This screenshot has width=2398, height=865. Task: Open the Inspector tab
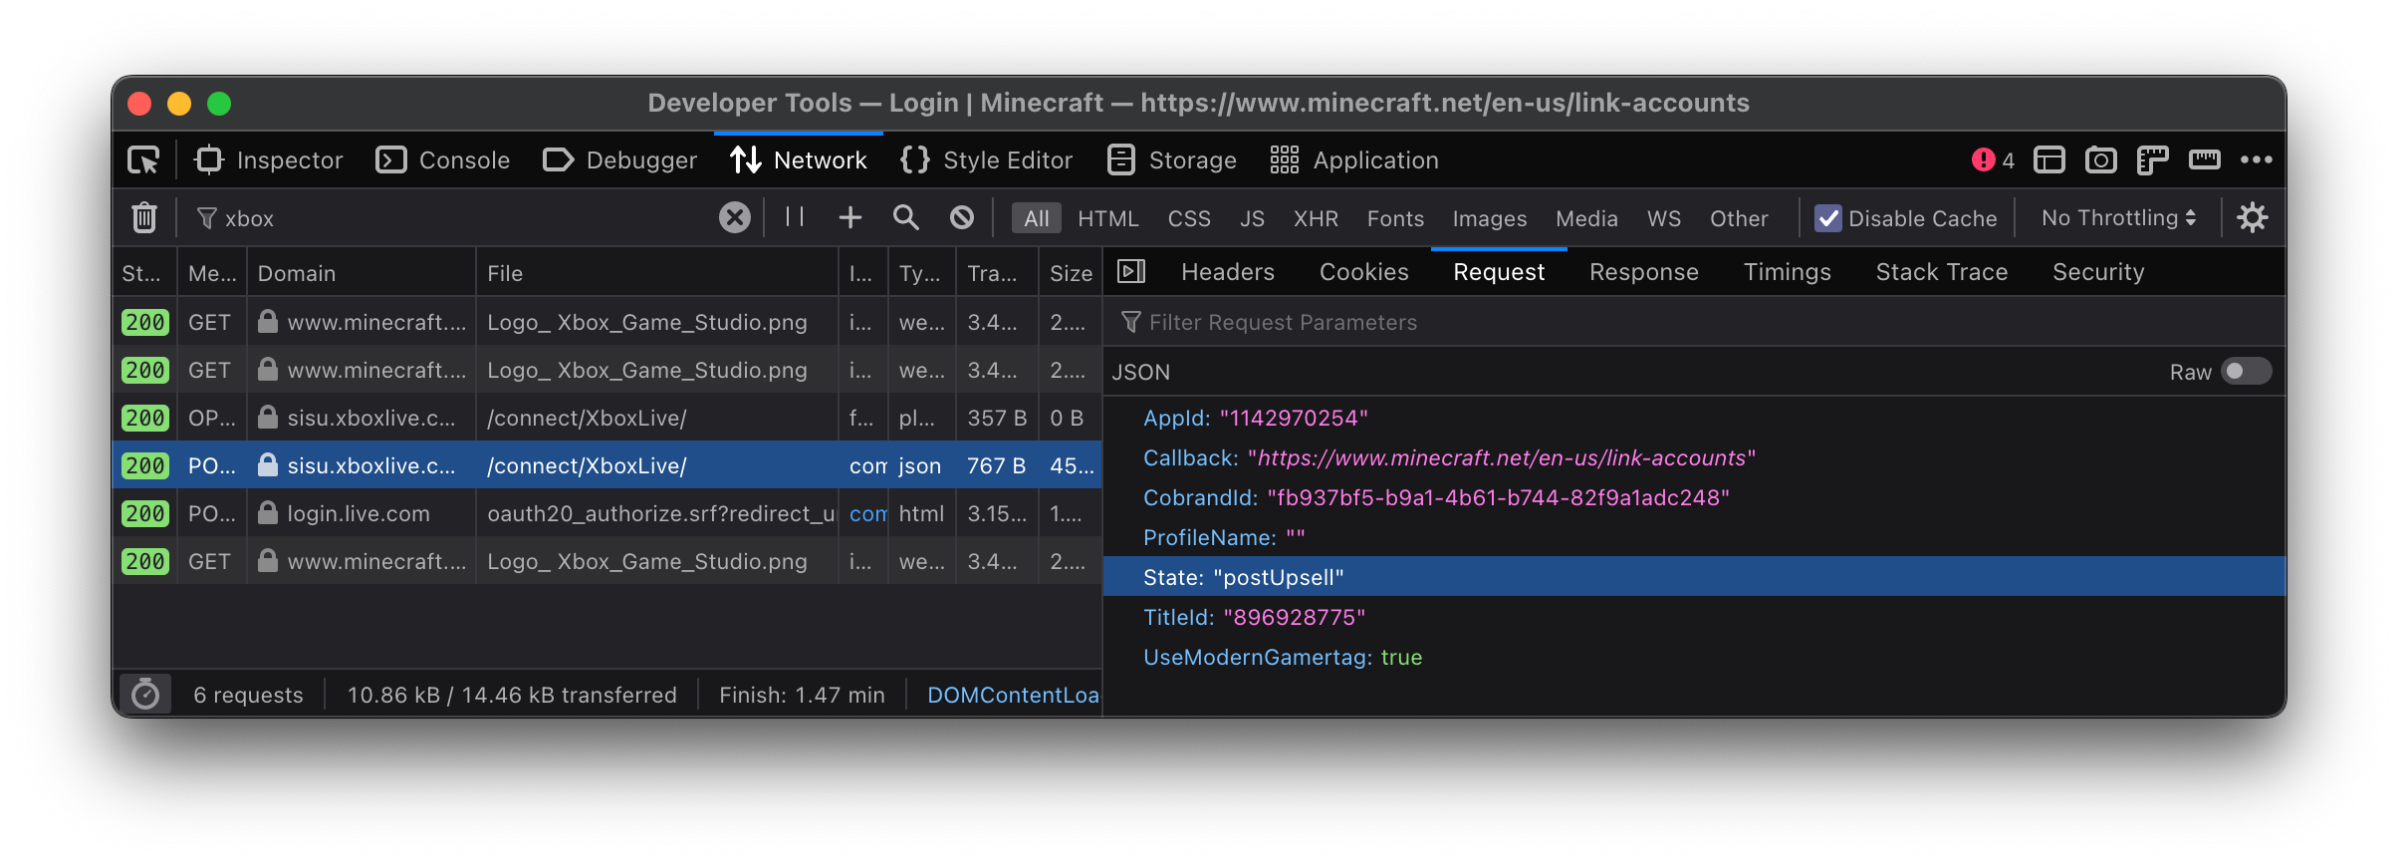269,160
